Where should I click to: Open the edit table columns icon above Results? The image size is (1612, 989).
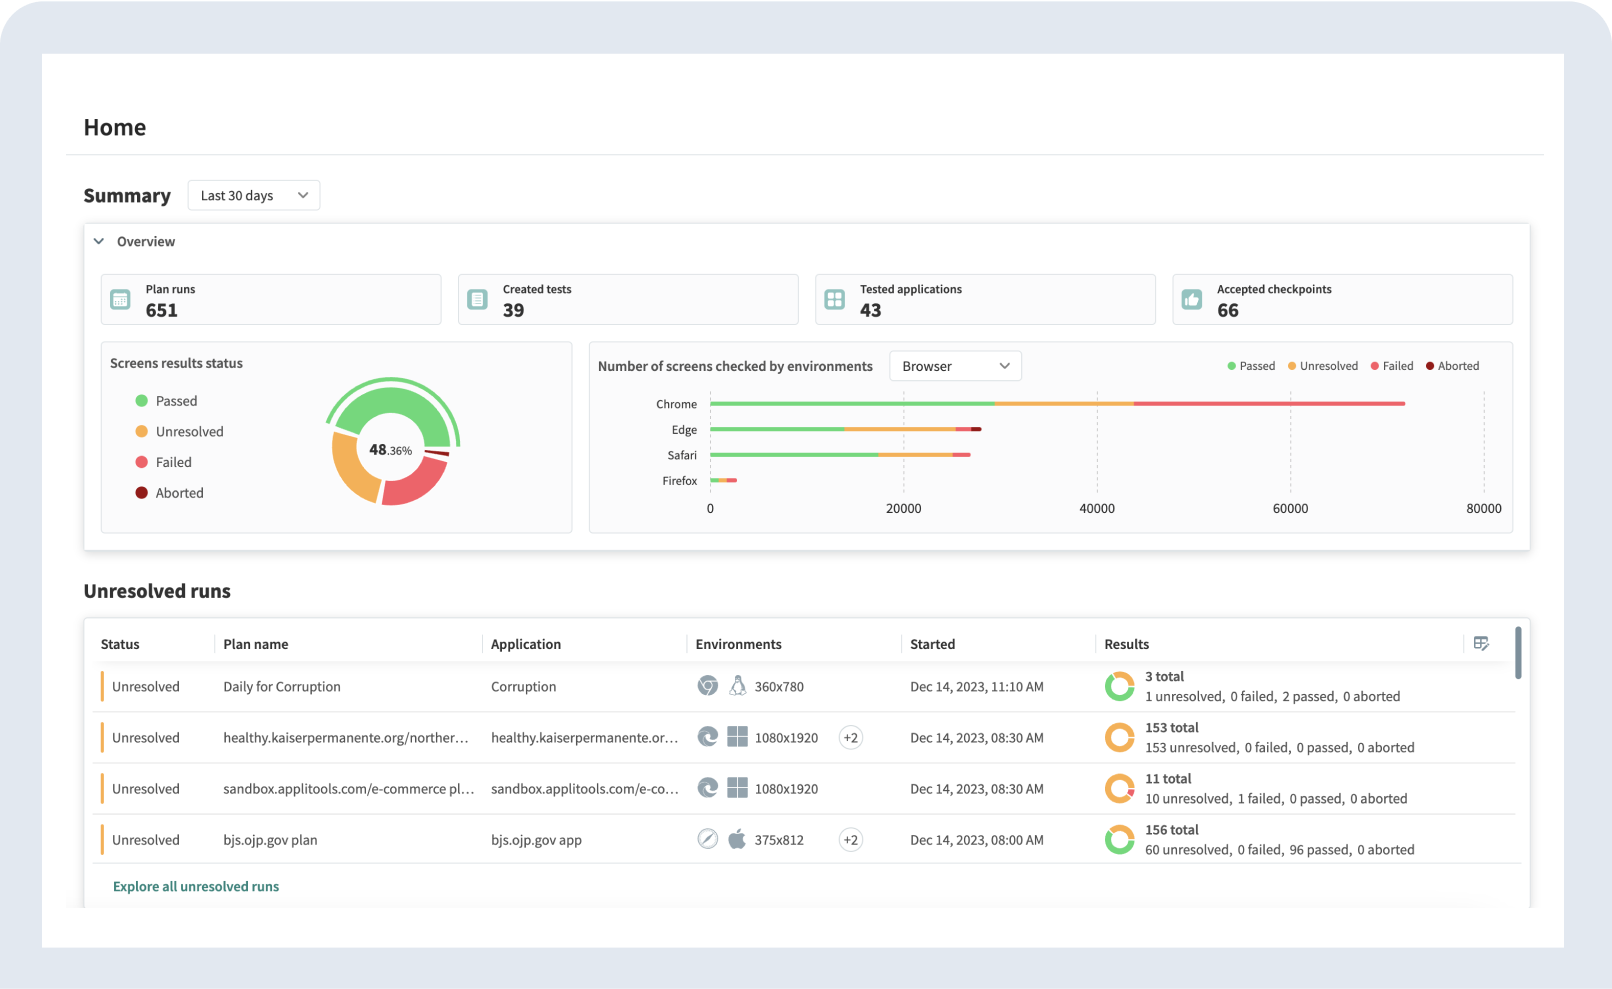[x=1481, y=643]
